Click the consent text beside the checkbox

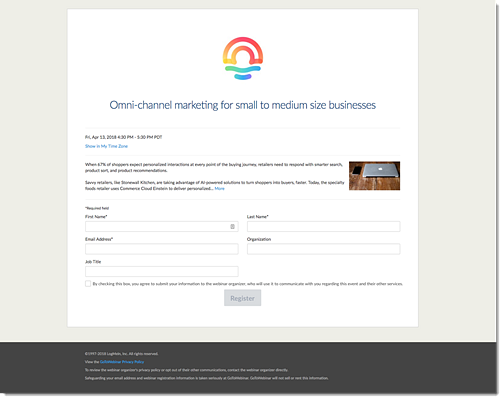[248, 284]
